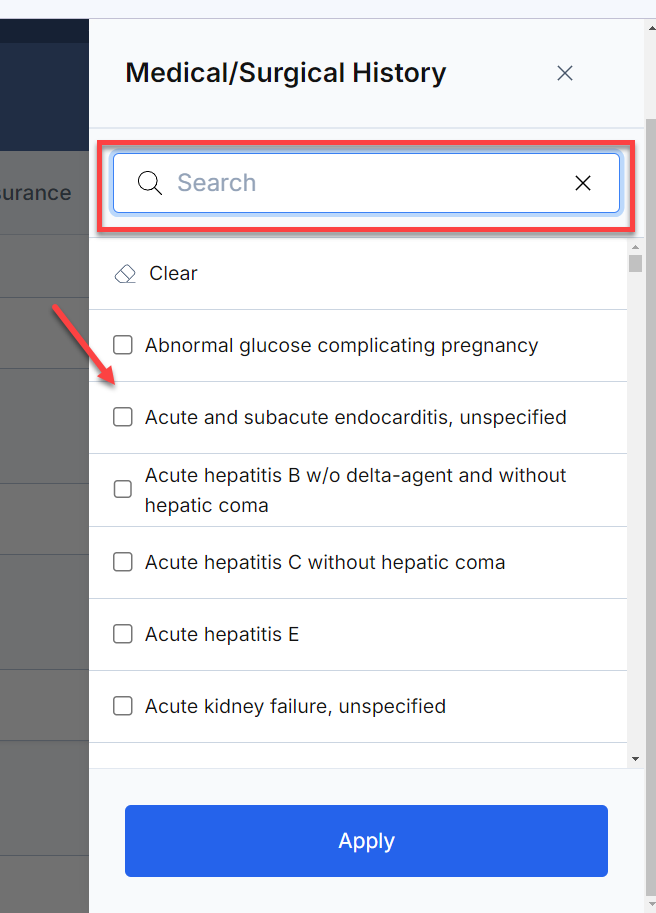
Task: Select the Acute hepatitis E checkbox
Action: [123, 634]
